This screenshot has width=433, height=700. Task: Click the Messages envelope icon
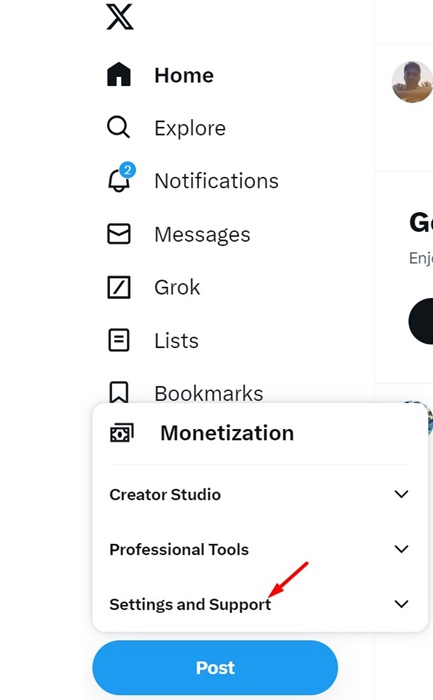(119, 234)
